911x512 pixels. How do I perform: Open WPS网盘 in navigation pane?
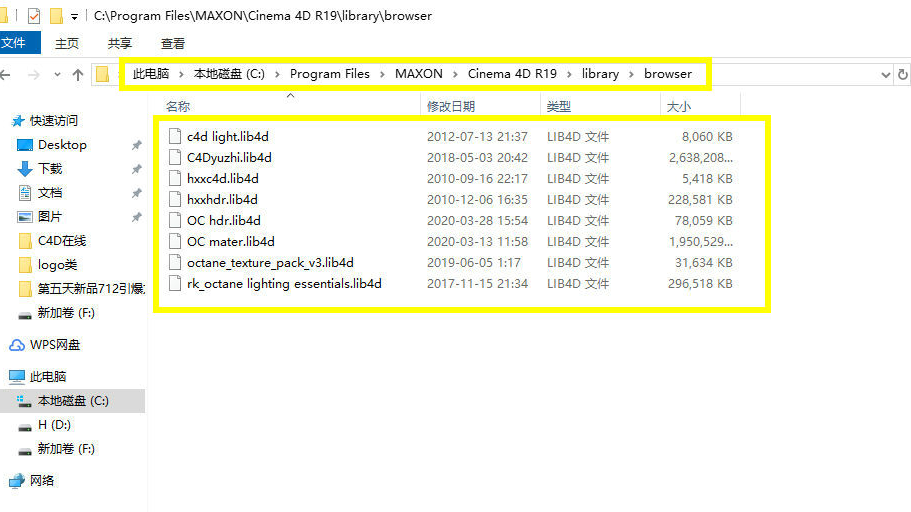pos(55,345)
